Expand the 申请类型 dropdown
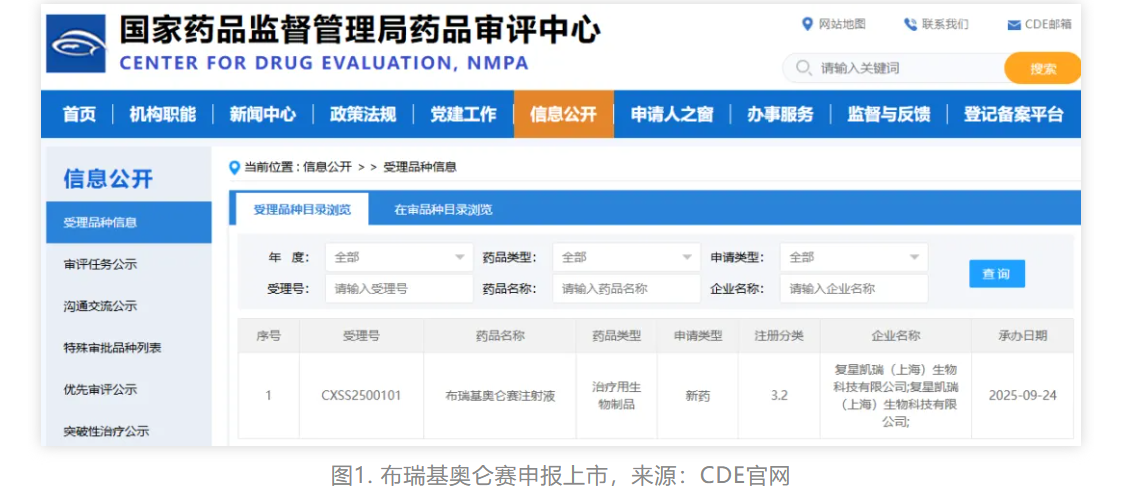This screenshot has width=1146, height=495. click(853, 257)
